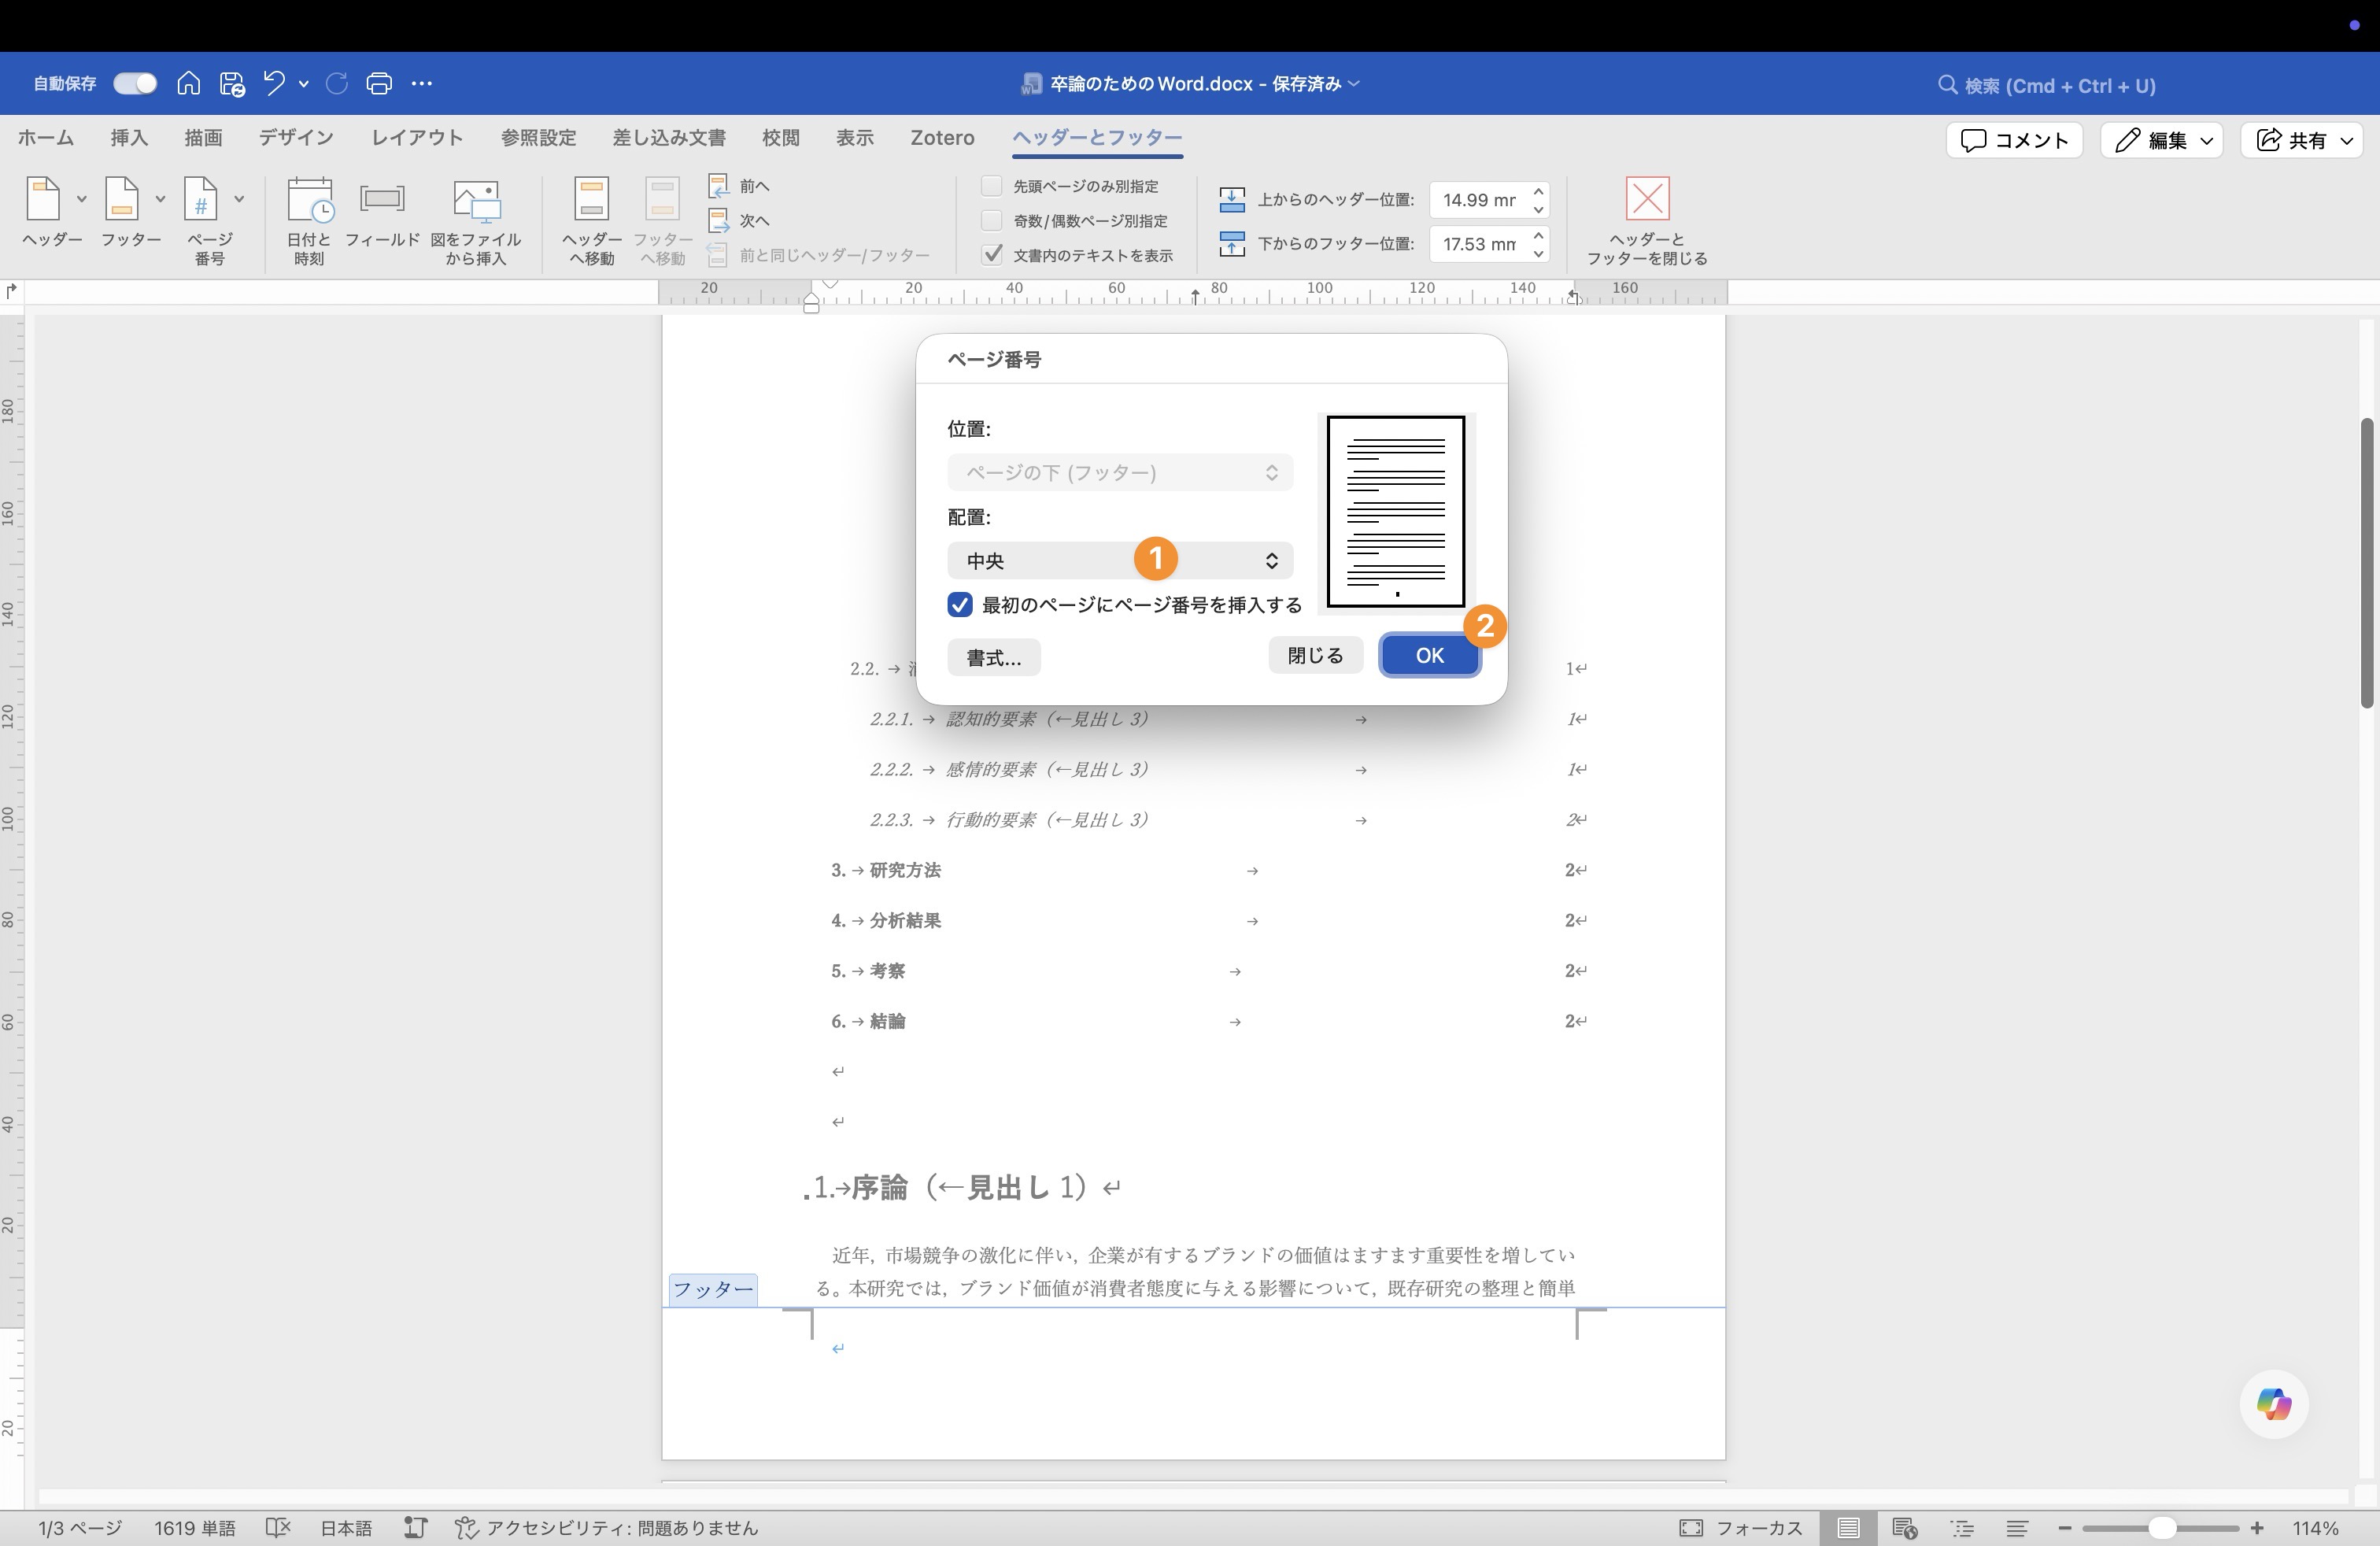The height and width of the screenshot is (1546, 2380).
Task: Enable odd/even page different headers
Action: point(992,221)
